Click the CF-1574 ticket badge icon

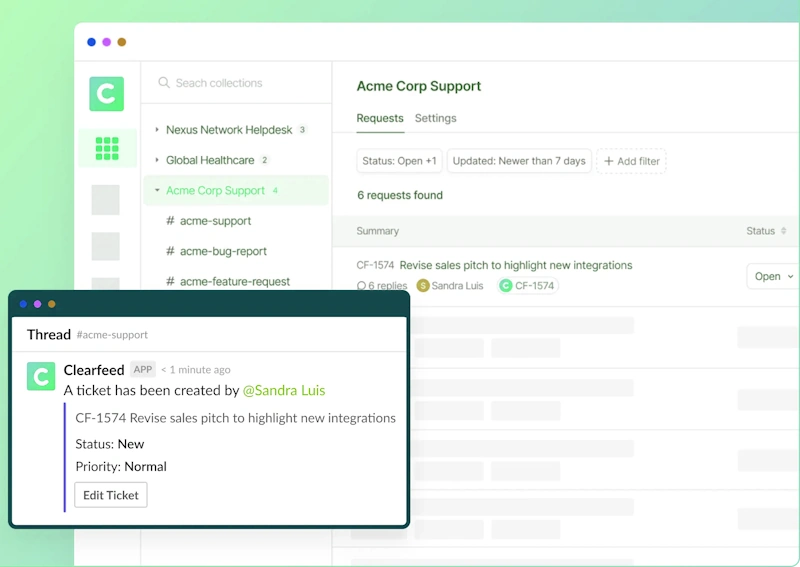[x=506, y=286]
